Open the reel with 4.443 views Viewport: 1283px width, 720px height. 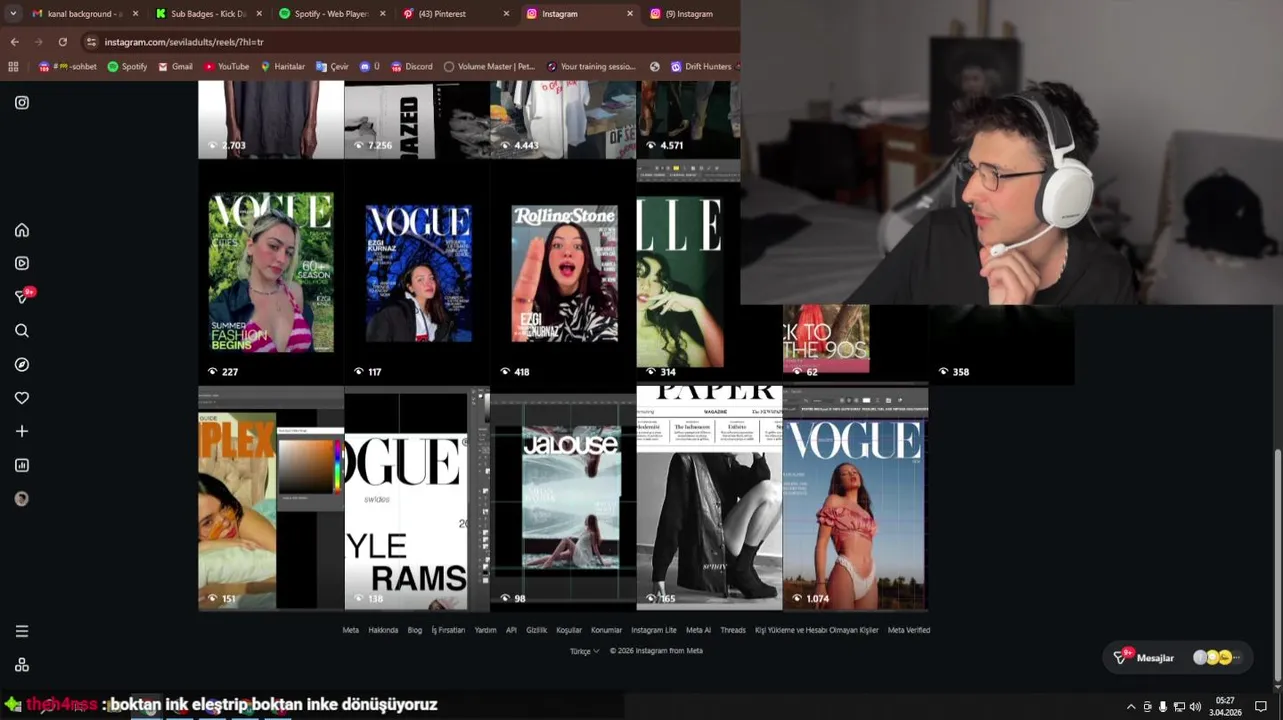point(563,119)
